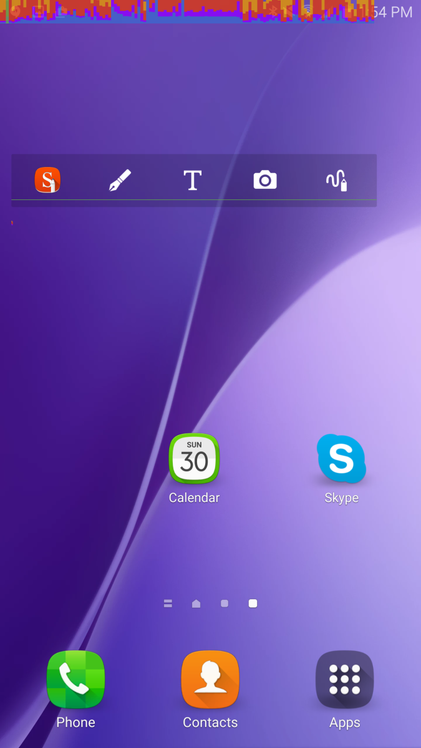Go to the main home page indicator

196,603
